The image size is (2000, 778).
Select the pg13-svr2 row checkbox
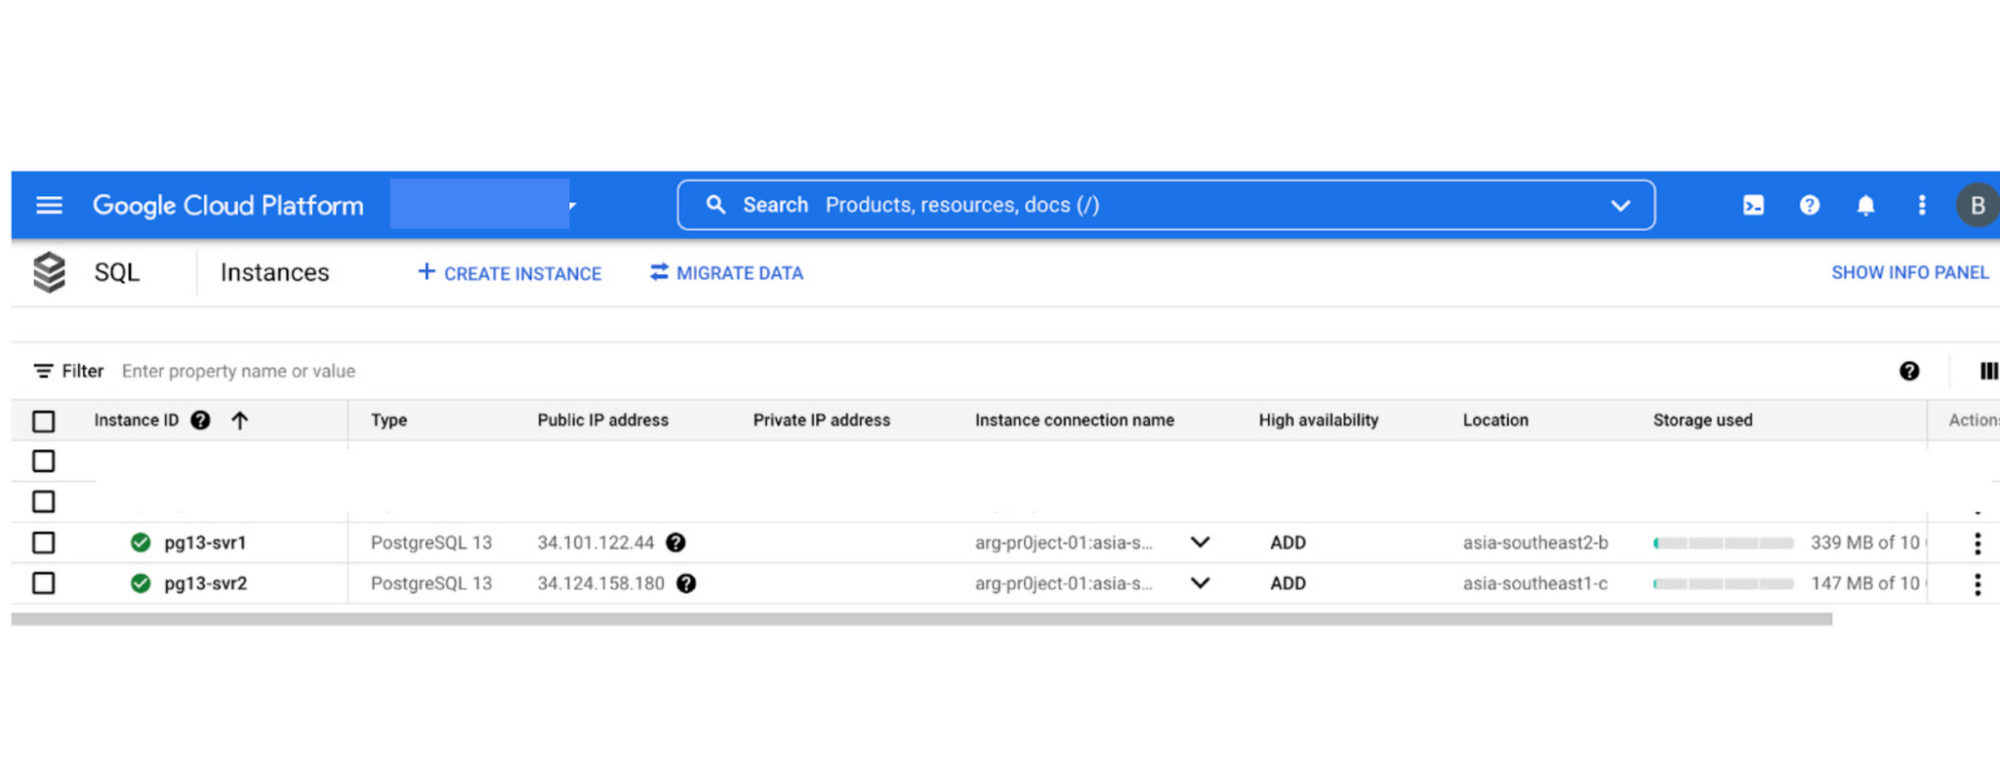point(43,583)
